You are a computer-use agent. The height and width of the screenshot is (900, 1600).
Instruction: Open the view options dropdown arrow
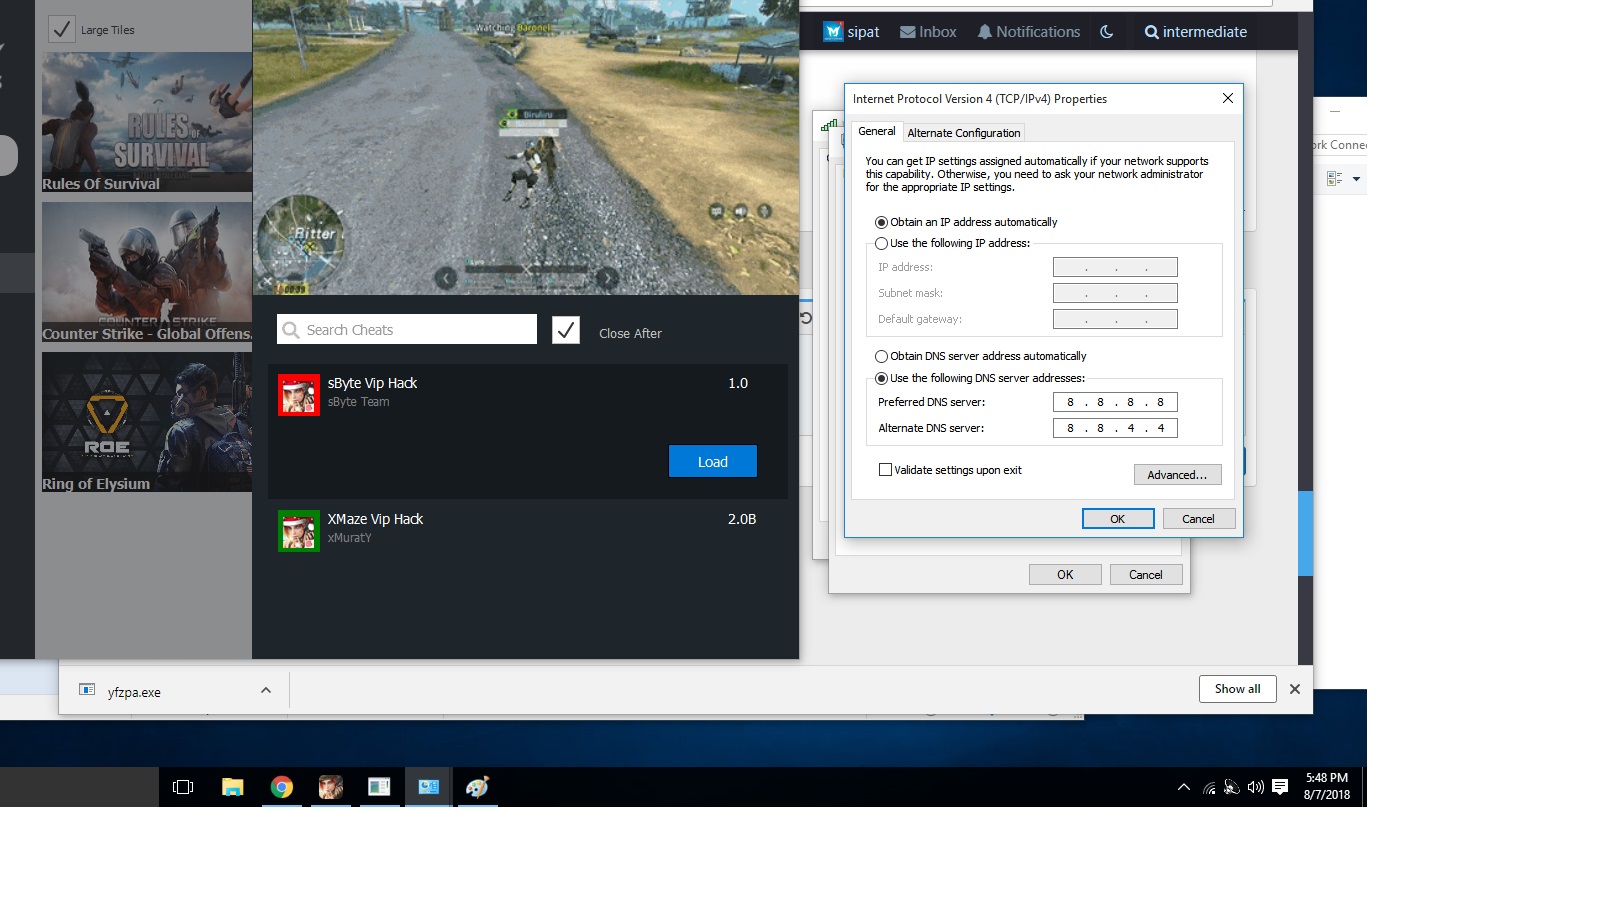(1356, 179)
